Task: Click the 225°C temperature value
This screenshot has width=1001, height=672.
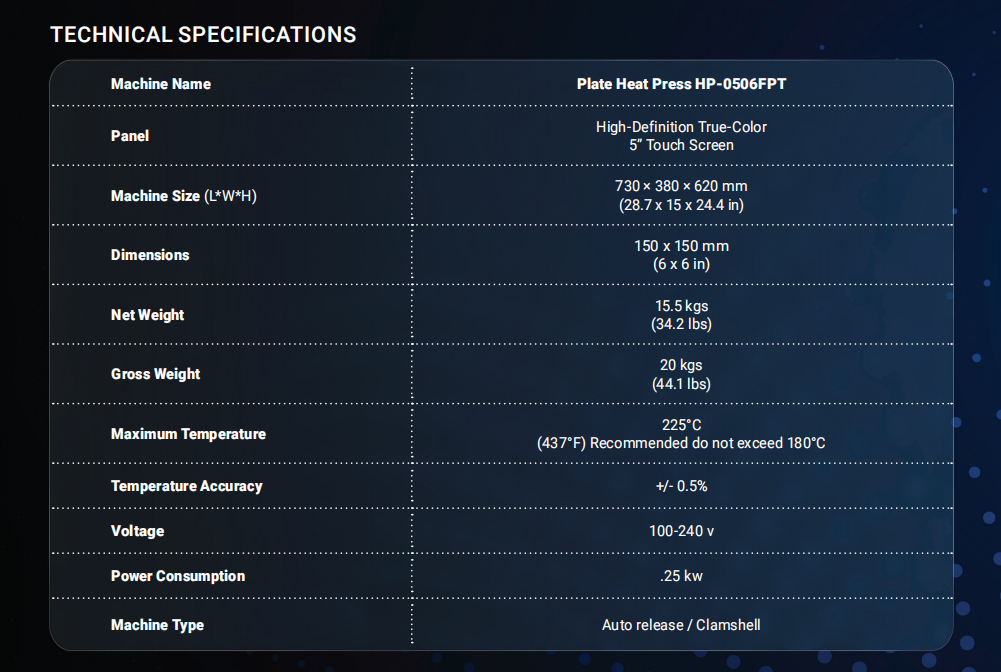Action: [681, 425]
